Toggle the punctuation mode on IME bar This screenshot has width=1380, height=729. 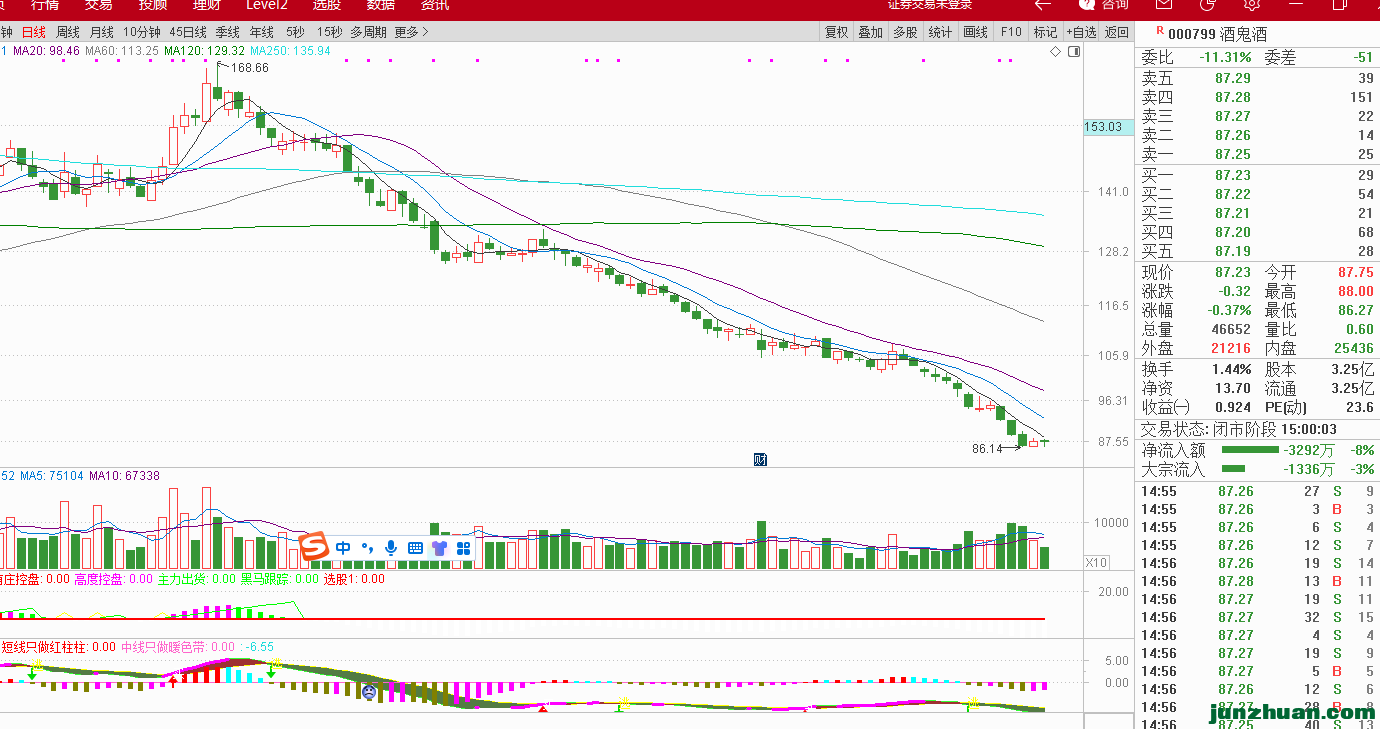tap(366, 548)
